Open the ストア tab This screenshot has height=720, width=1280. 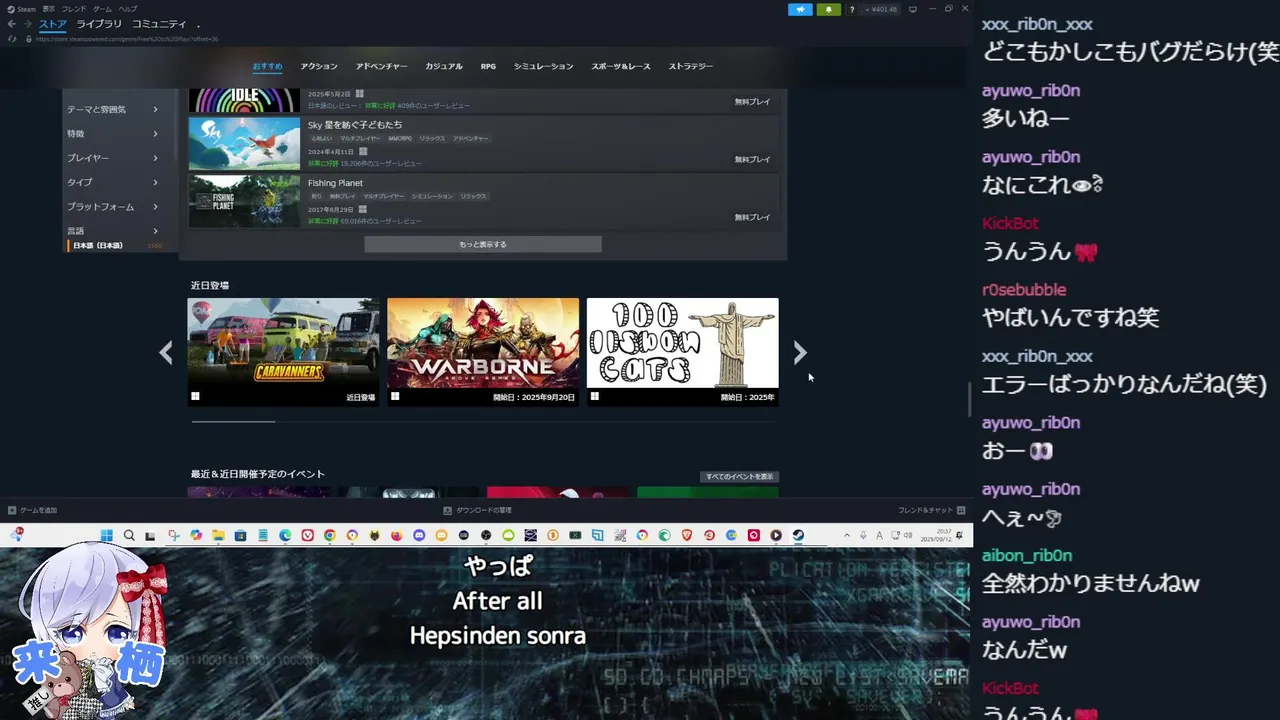click(53, 24)
